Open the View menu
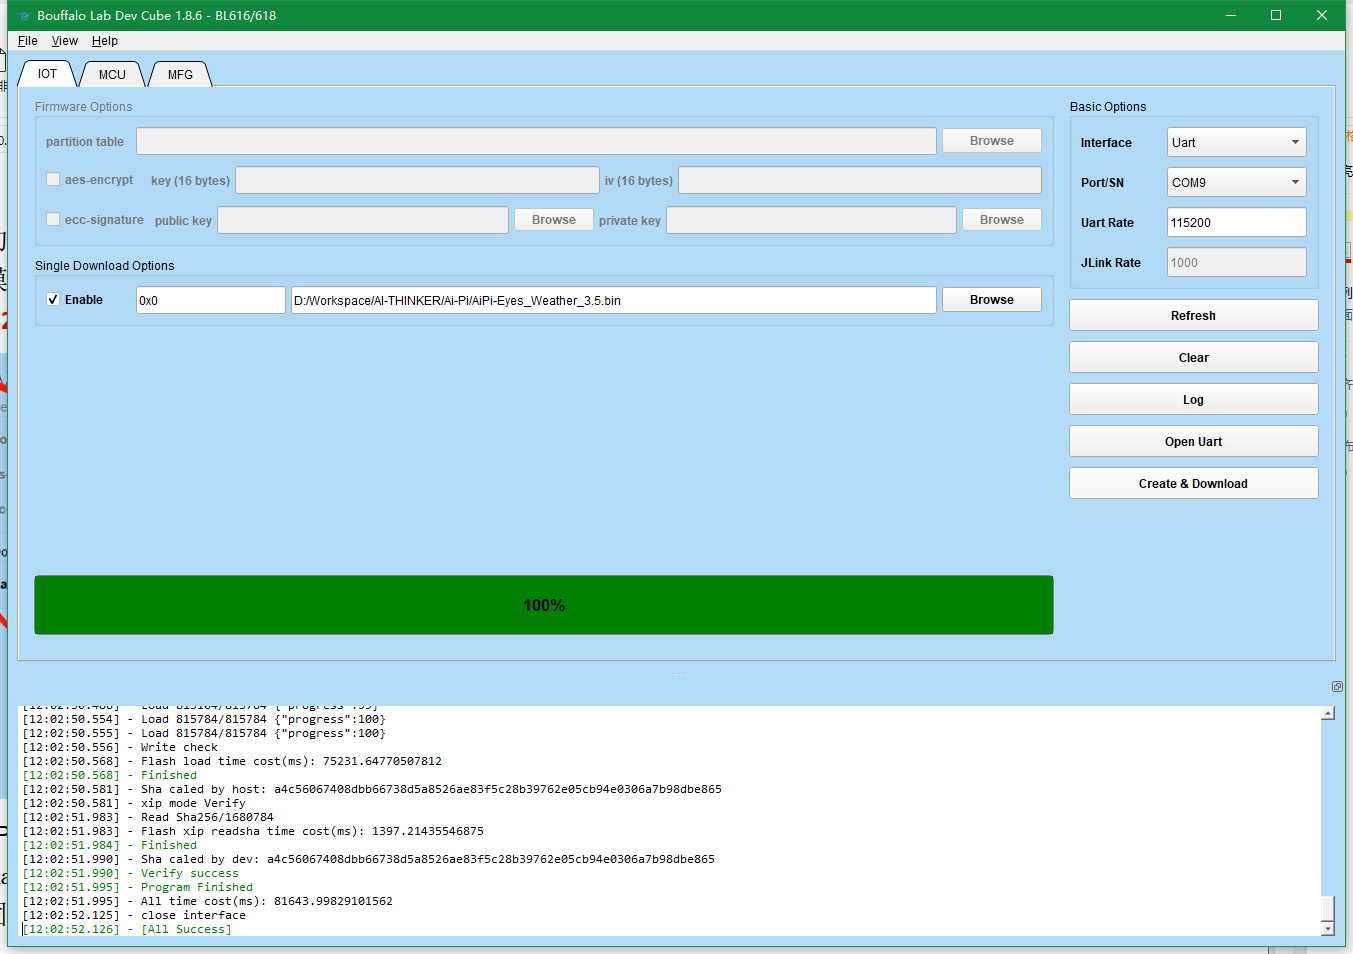The image size is (1353, 954). (65, 41)
